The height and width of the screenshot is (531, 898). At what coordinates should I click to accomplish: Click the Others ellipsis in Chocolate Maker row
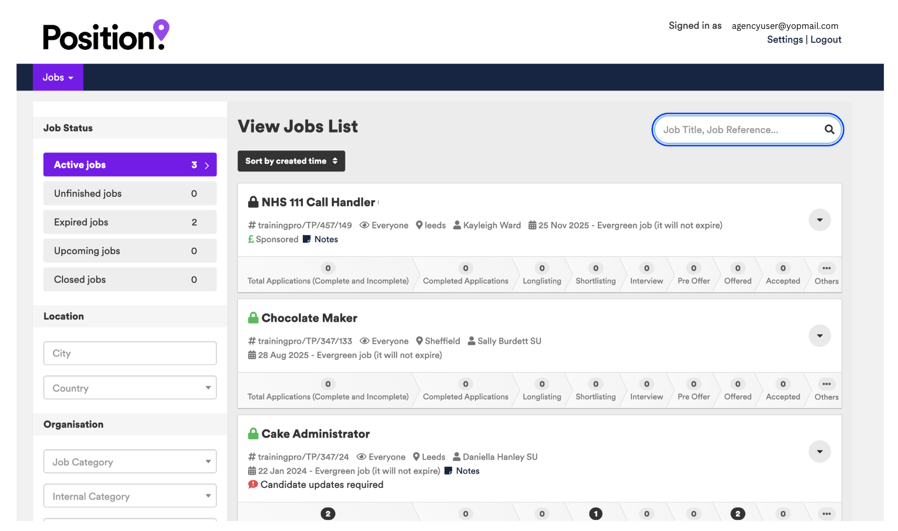[826, 384]
